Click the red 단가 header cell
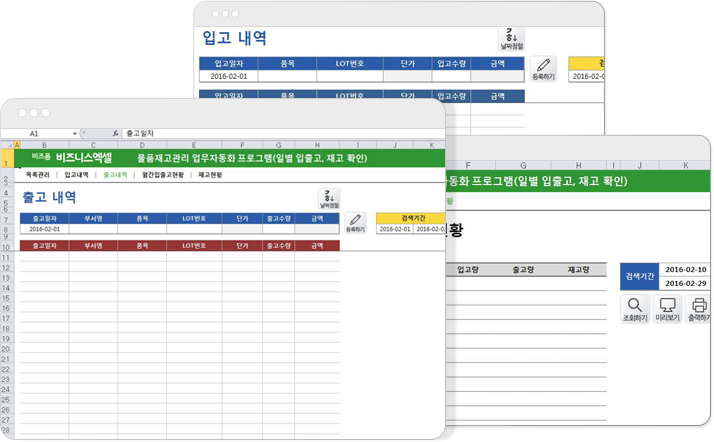This screenshot has width=714, height=442. [x=242, y=246]
